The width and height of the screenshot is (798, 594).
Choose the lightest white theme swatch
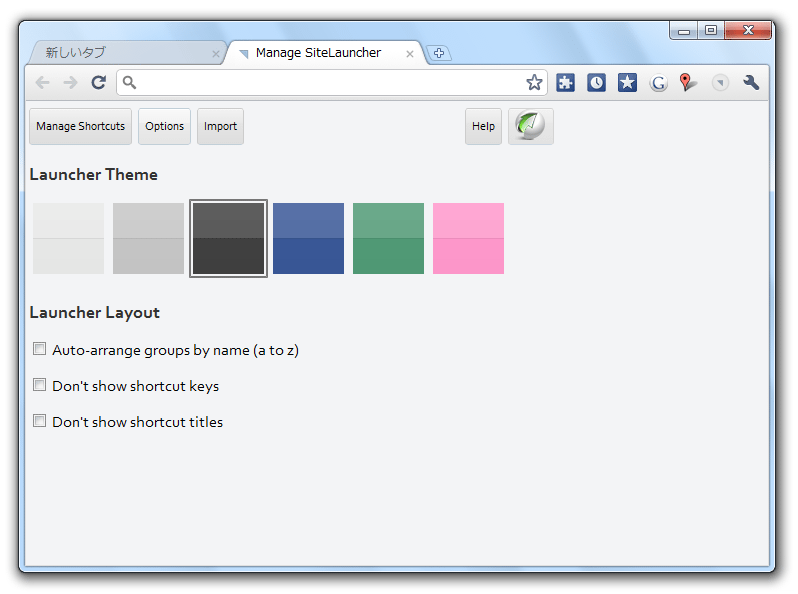(69, 238)
